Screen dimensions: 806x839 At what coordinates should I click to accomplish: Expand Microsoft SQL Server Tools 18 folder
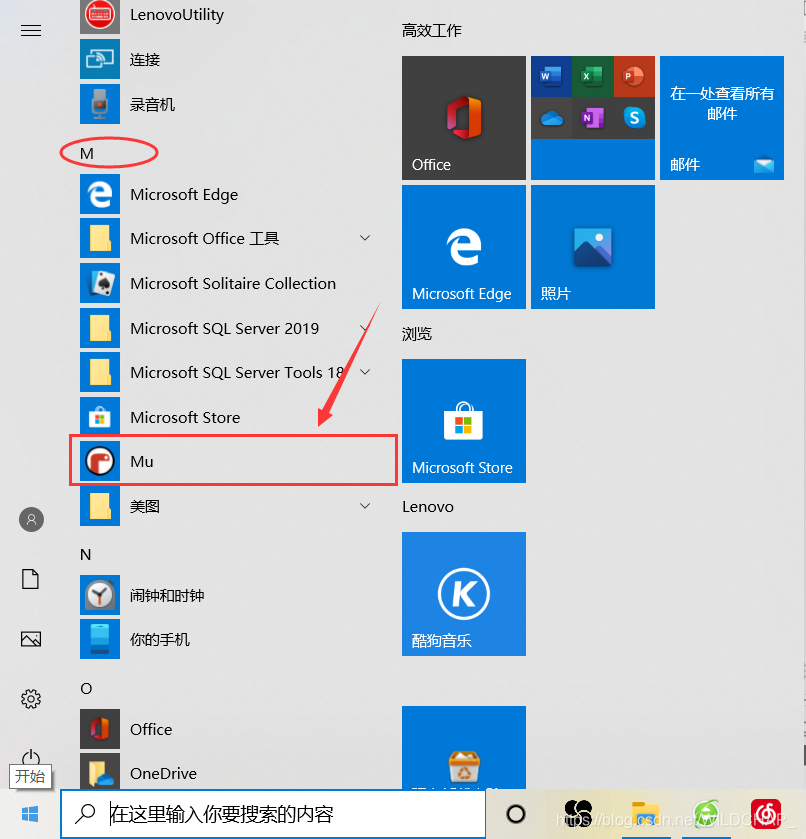[365, 372]
